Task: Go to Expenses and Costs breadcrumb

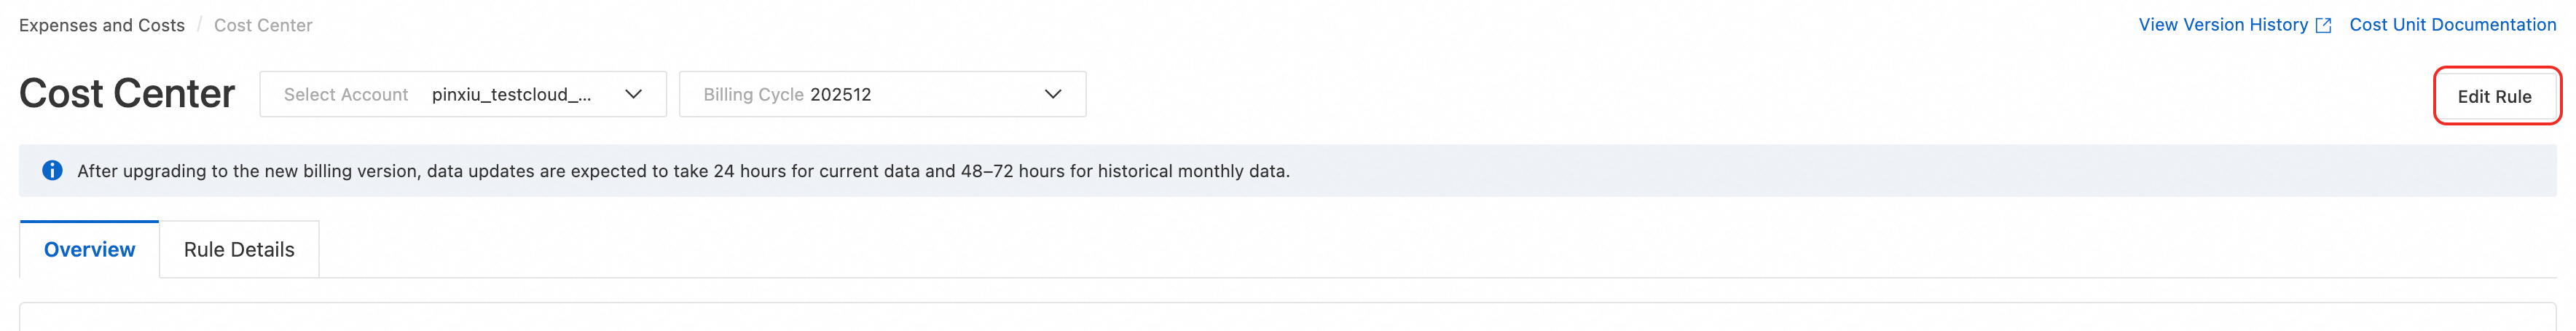Action: click(x=102, y=25)
